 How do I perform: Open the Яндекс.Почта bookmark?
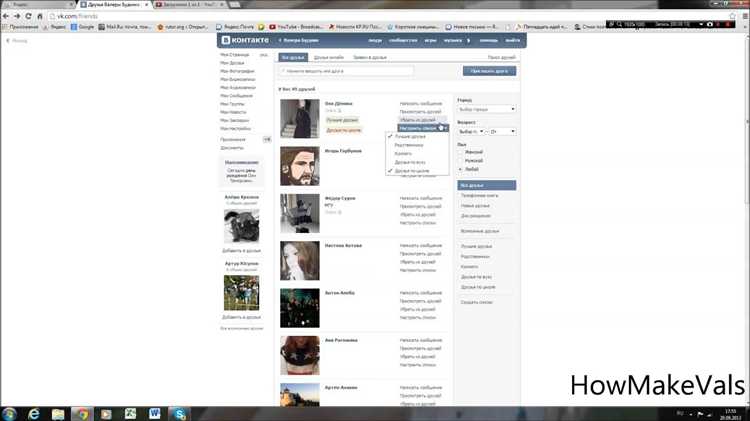pos(235,27)
